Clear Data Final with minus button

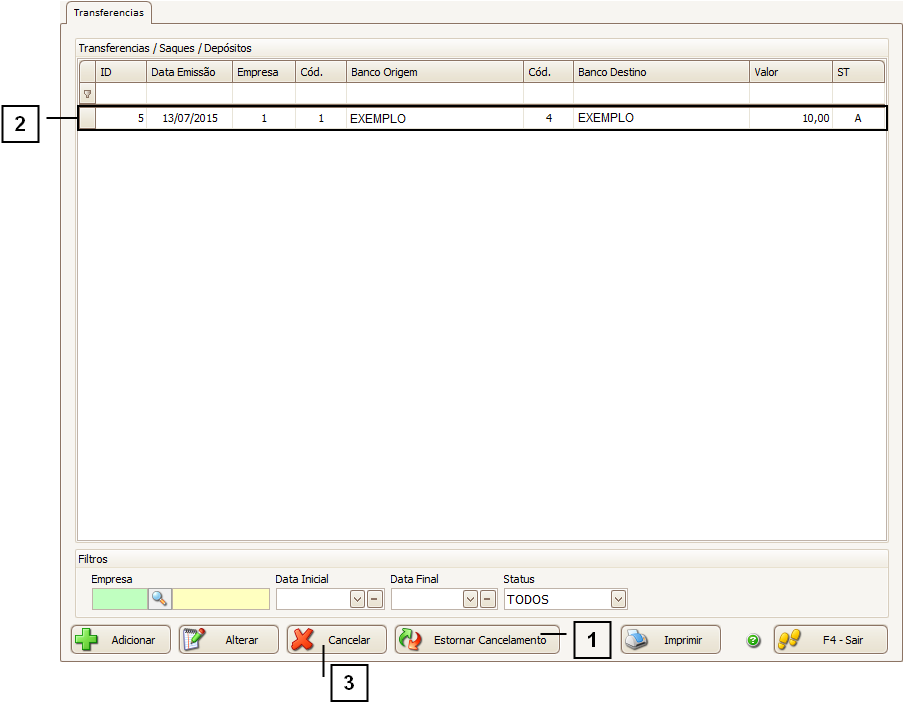point(488,599)
